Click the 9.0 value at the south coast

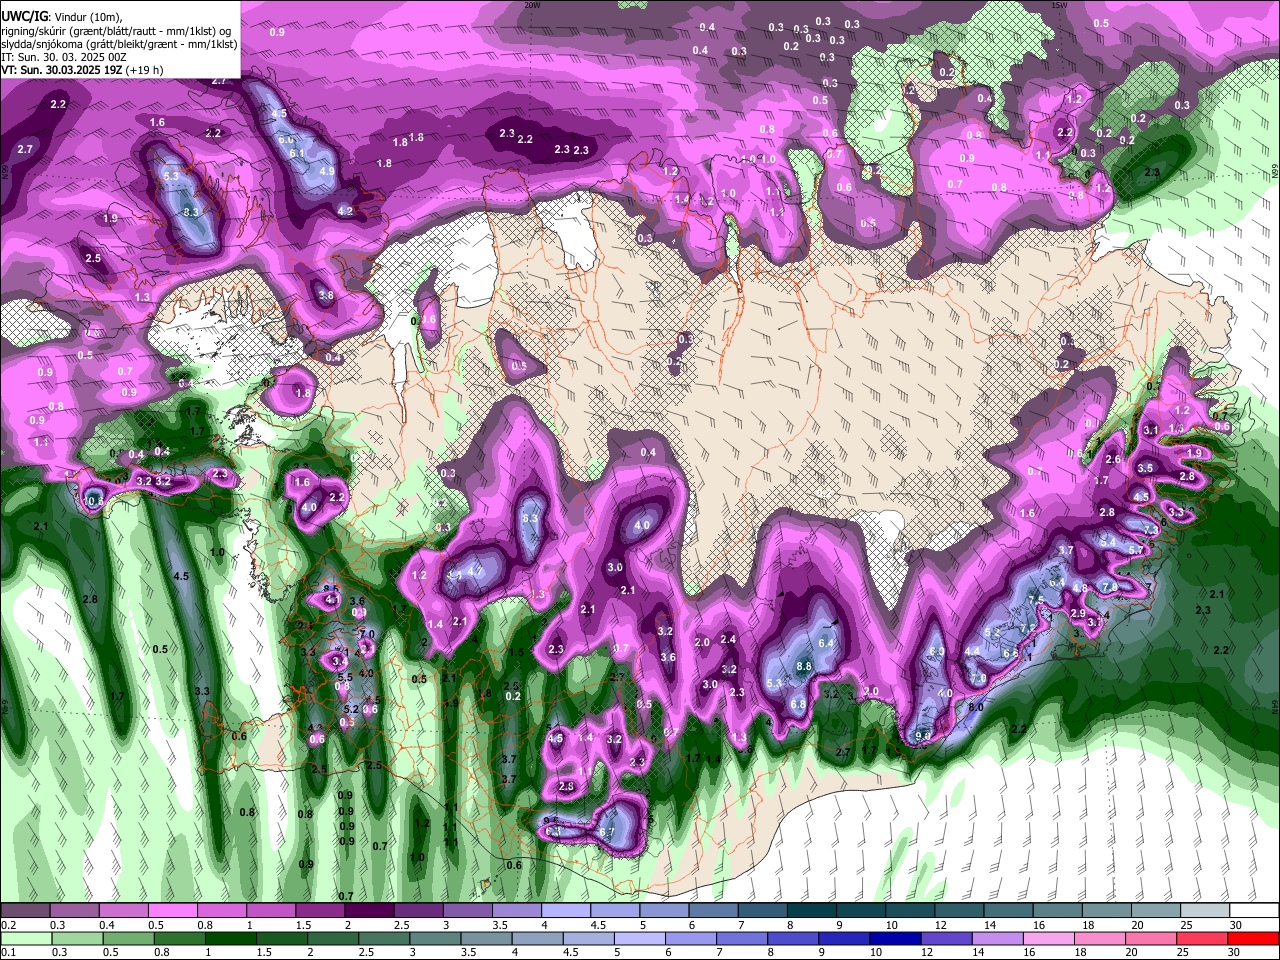(x=923, y=737)
